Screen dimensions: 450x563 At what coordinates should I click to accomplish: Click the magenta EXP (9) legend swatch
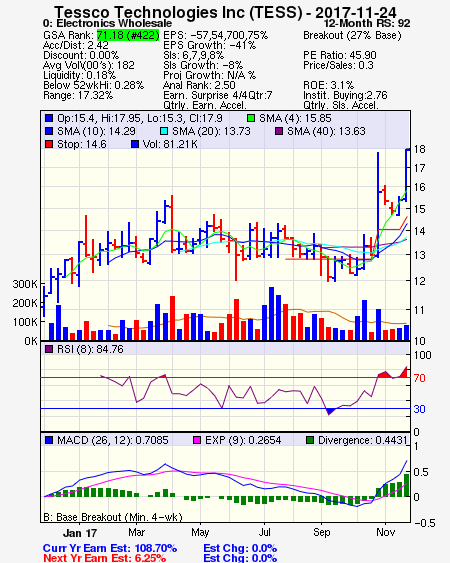[x=197, y=440]
